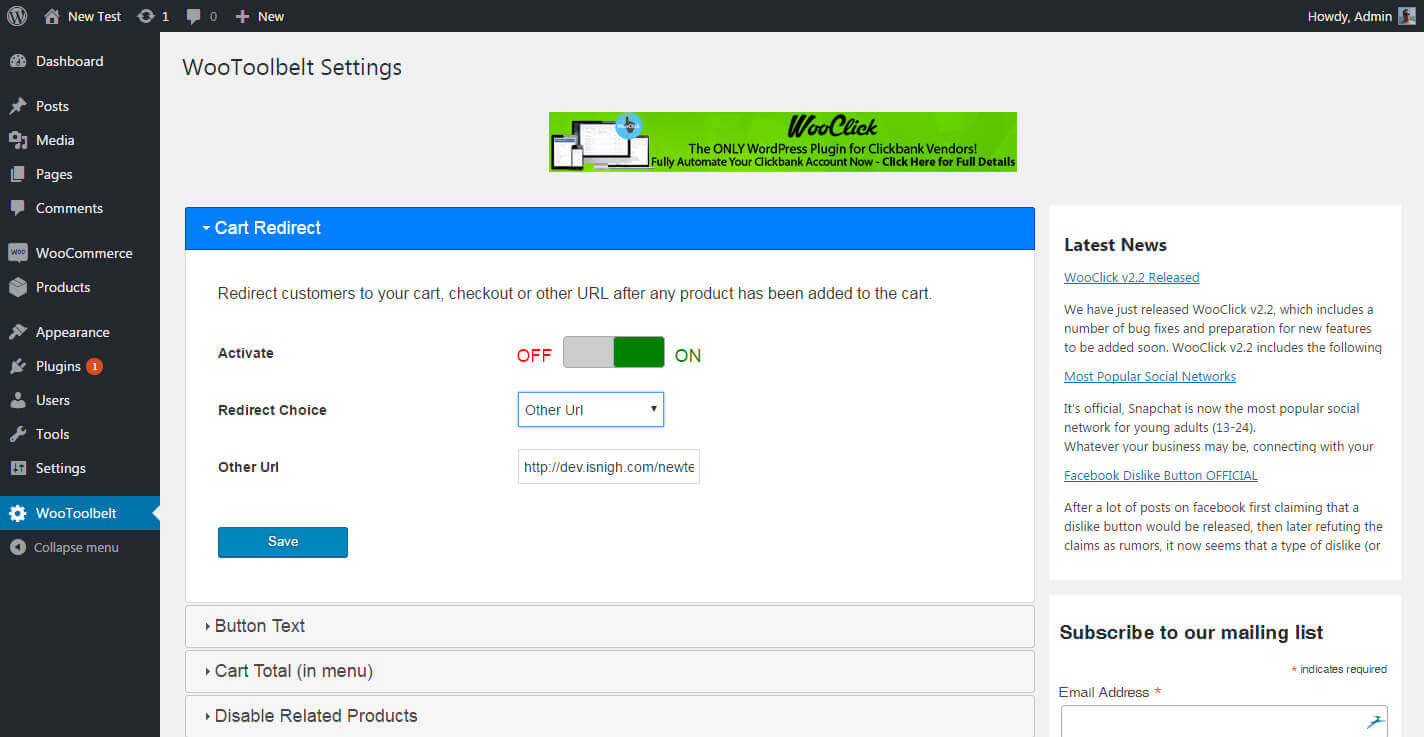This screenshot has width=1424, height=737.
Task: Click the Email Address input field
Action: click(1224, 722)
